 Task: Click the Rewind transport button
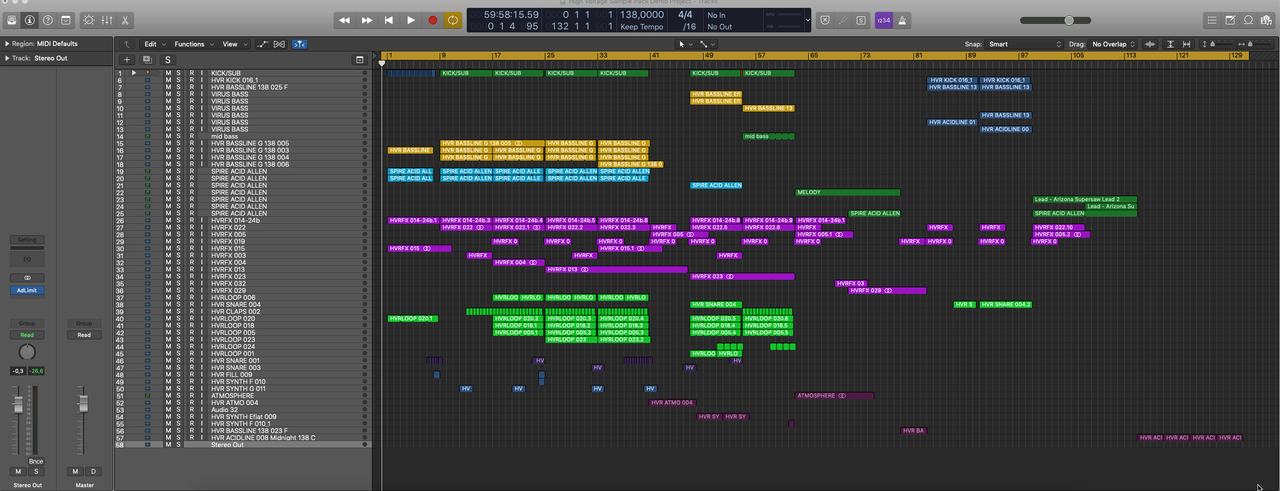(345, 20)
